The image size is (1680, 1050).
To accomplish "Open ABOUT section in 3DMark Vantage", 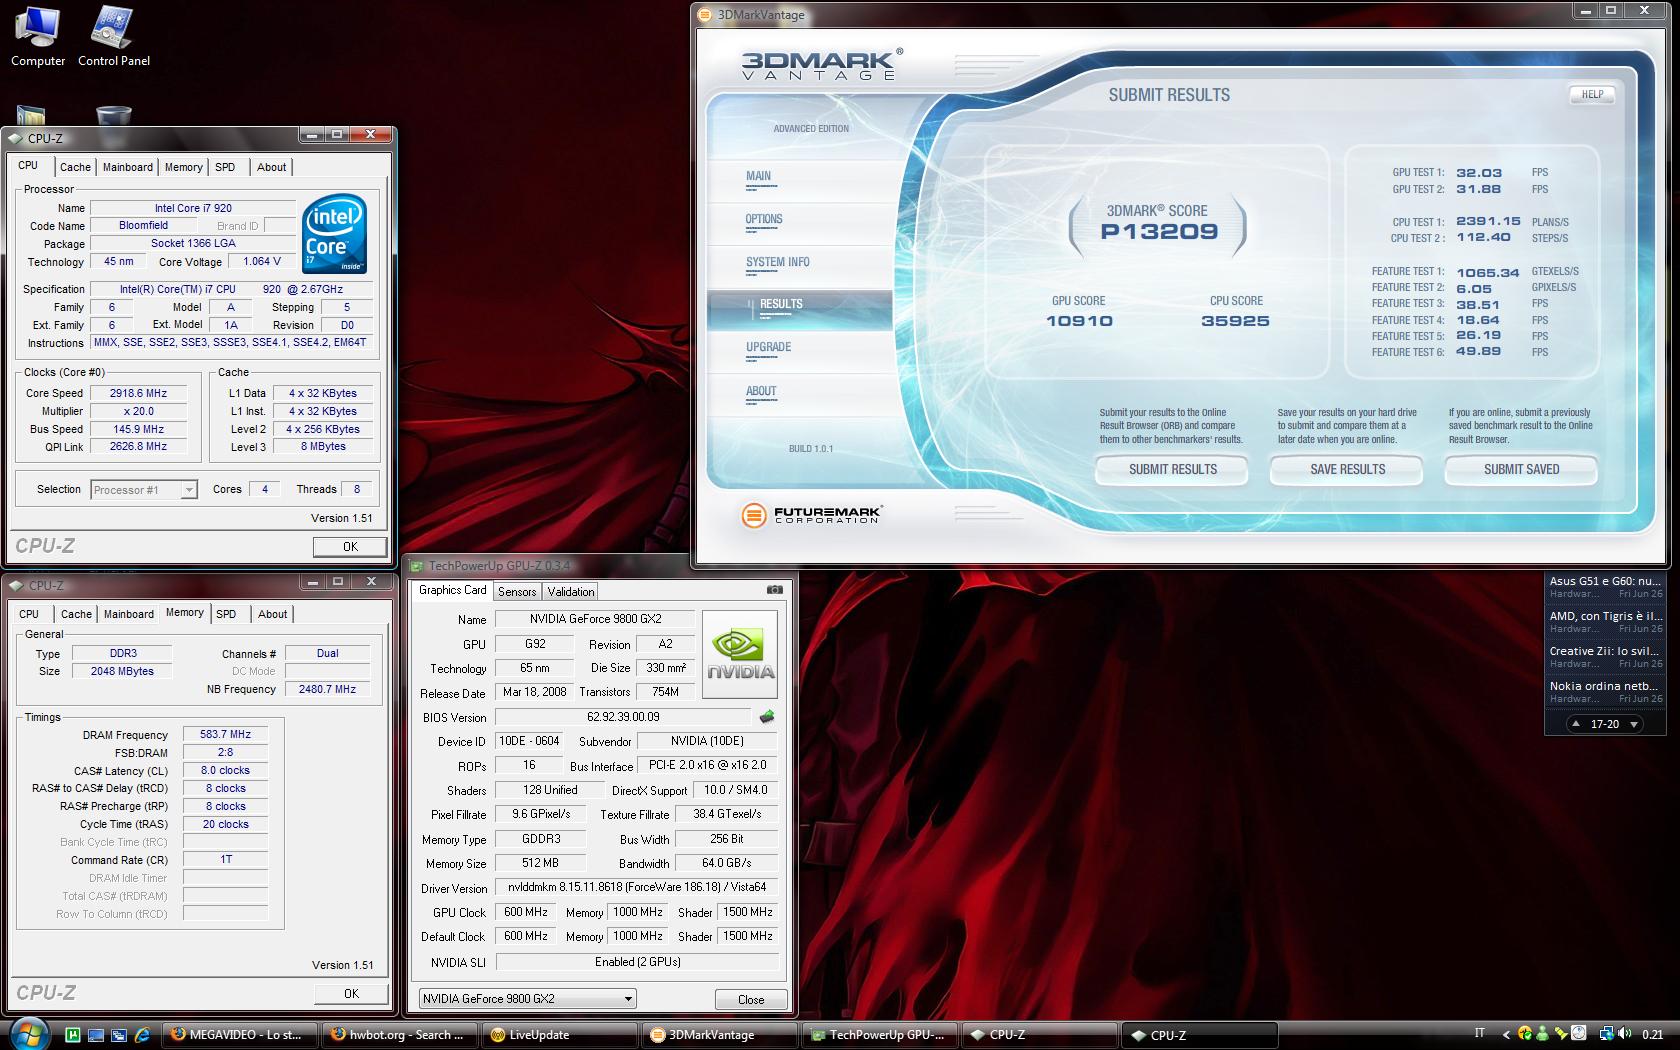I will 761,391.
